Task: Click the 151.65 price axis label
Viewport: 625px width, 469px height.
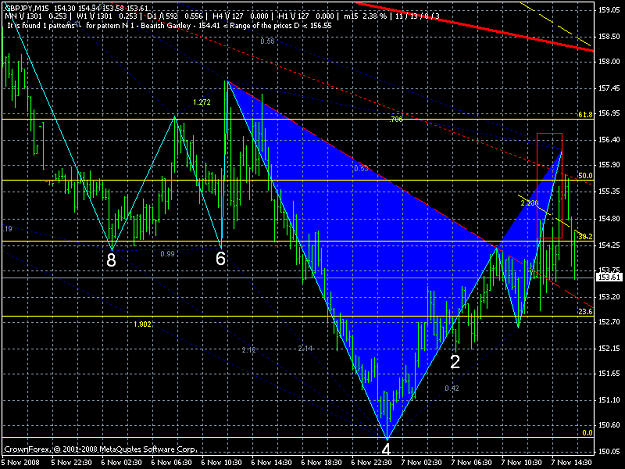Action: [x=609, y=373]
